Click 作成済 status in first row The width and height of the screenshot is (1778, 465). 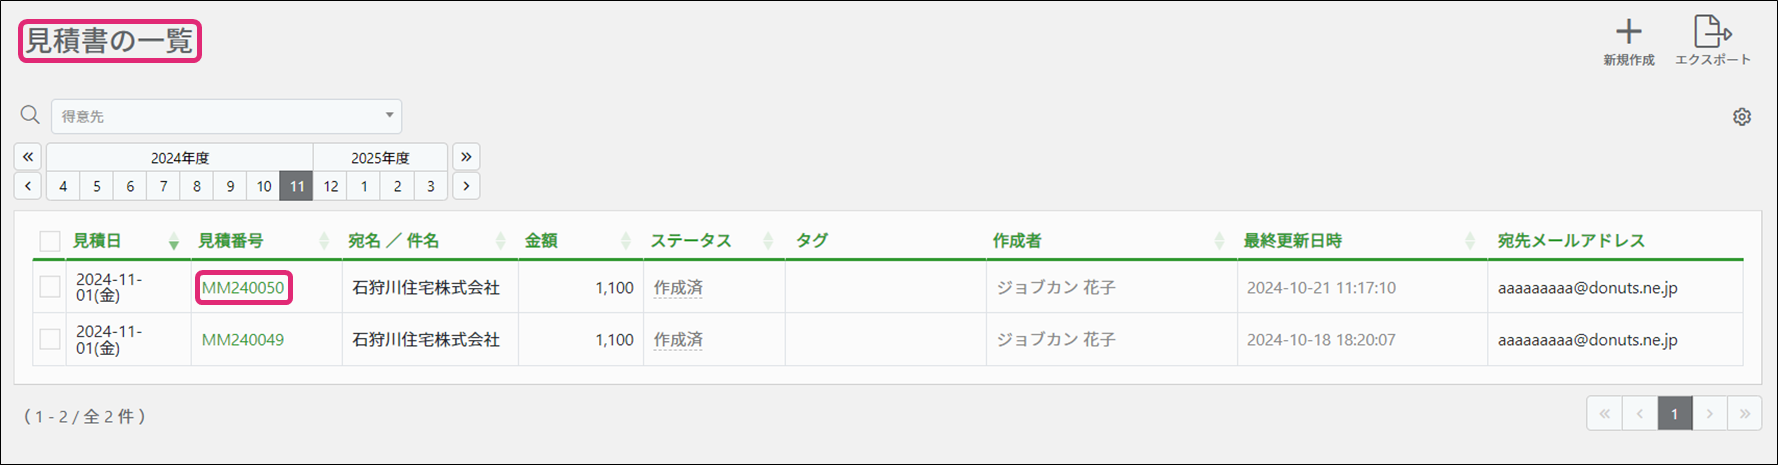678,288
